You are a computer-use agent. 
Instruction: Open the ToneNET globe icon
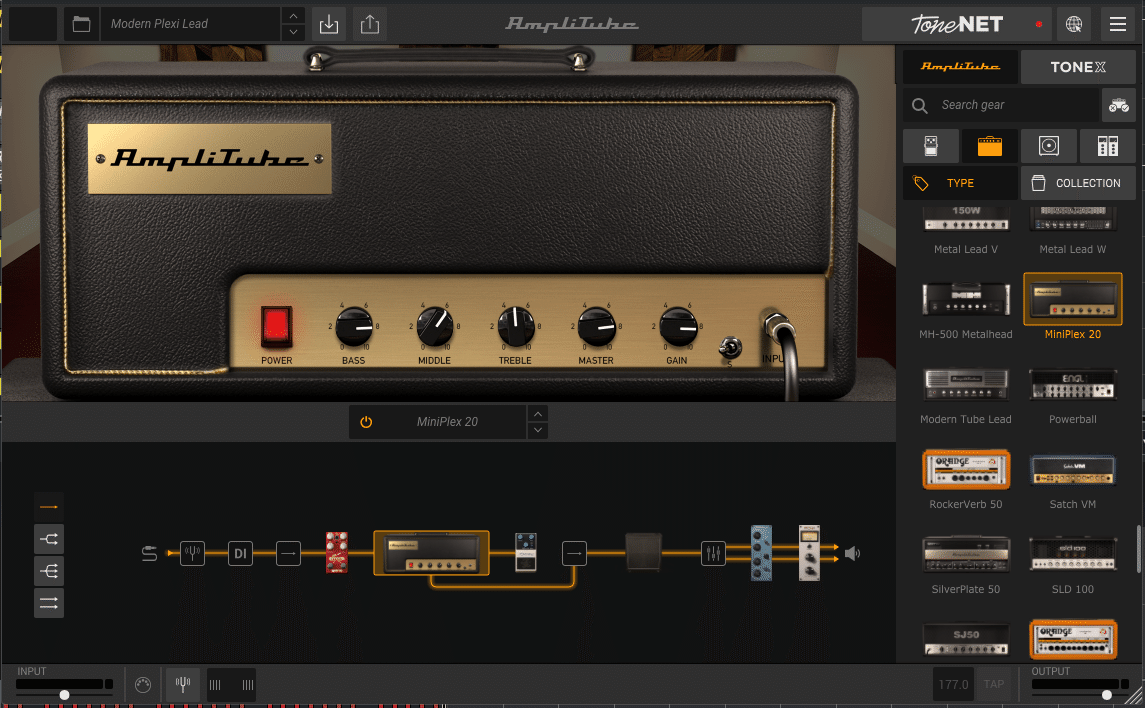tap(1073, 24)
